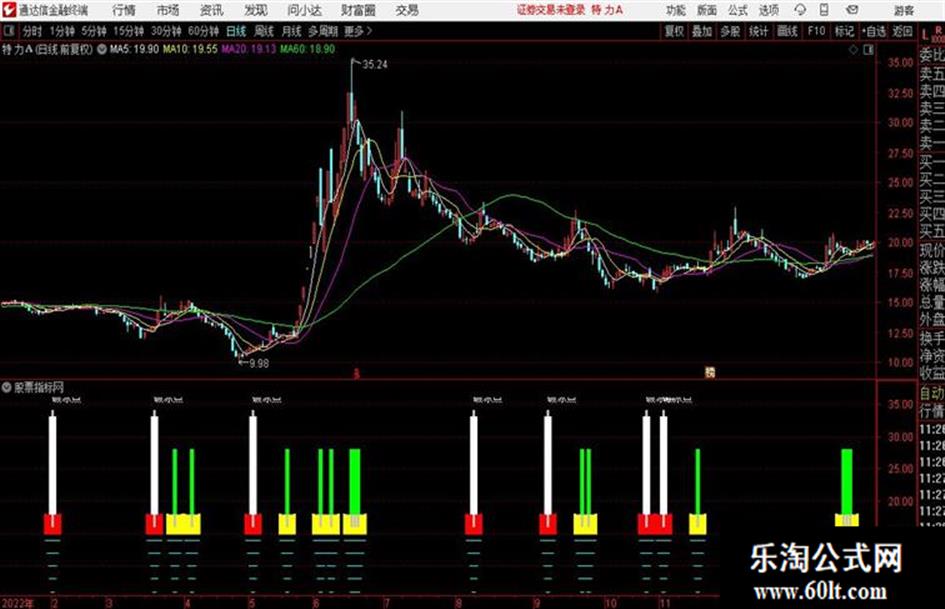Viewport: 945px width, 609px height.
Task: Click the 标记 toolbar button
Action: coord(844,31)
